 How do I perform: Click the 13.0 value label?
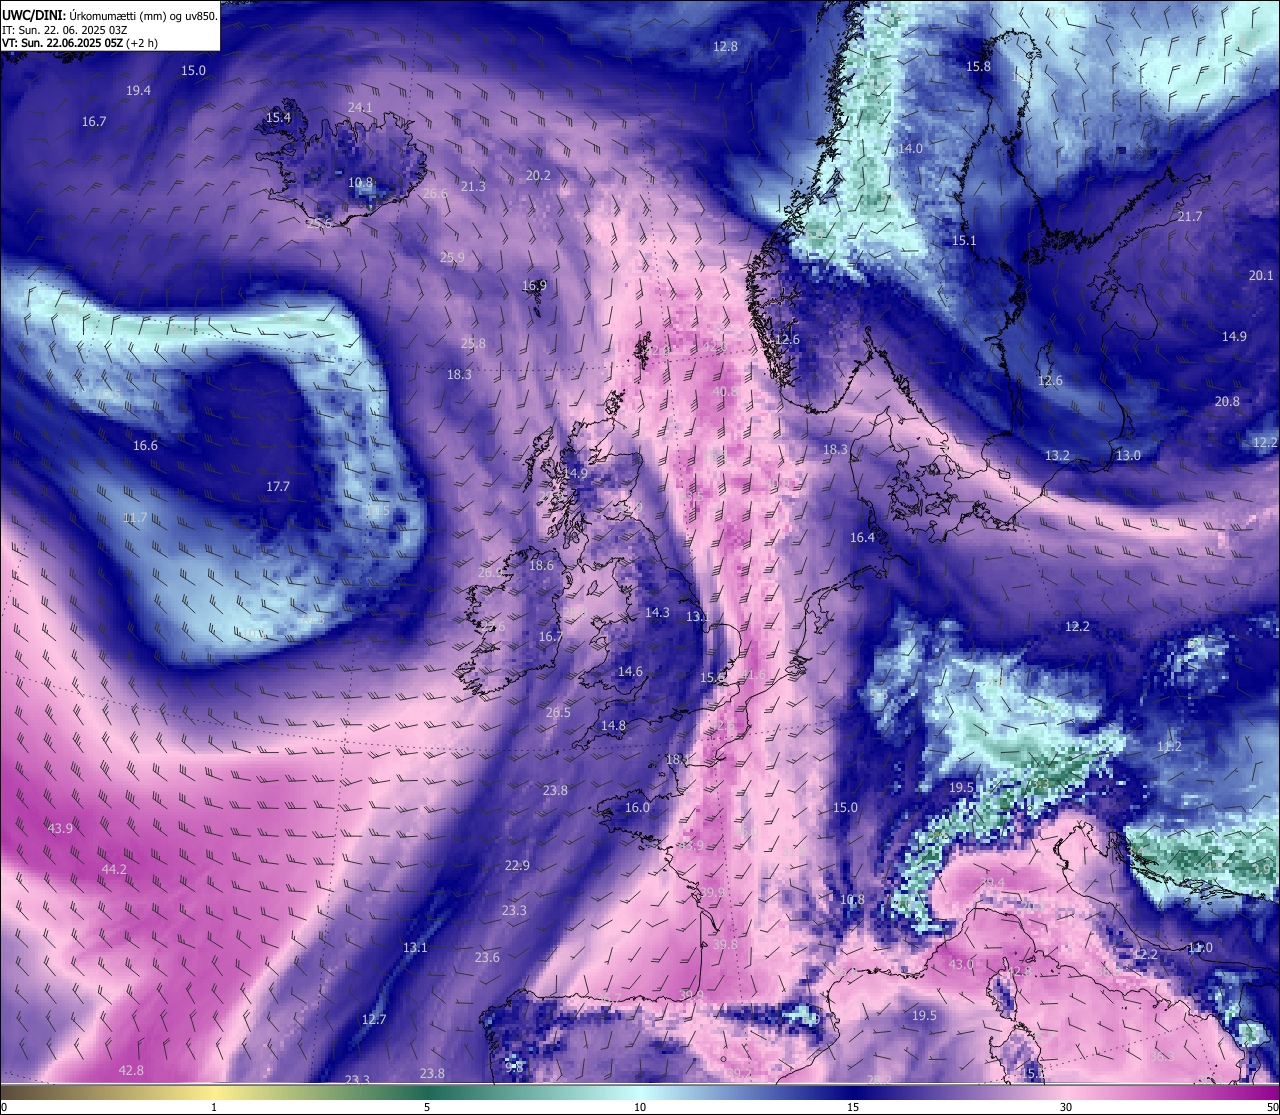(1128, 456)
